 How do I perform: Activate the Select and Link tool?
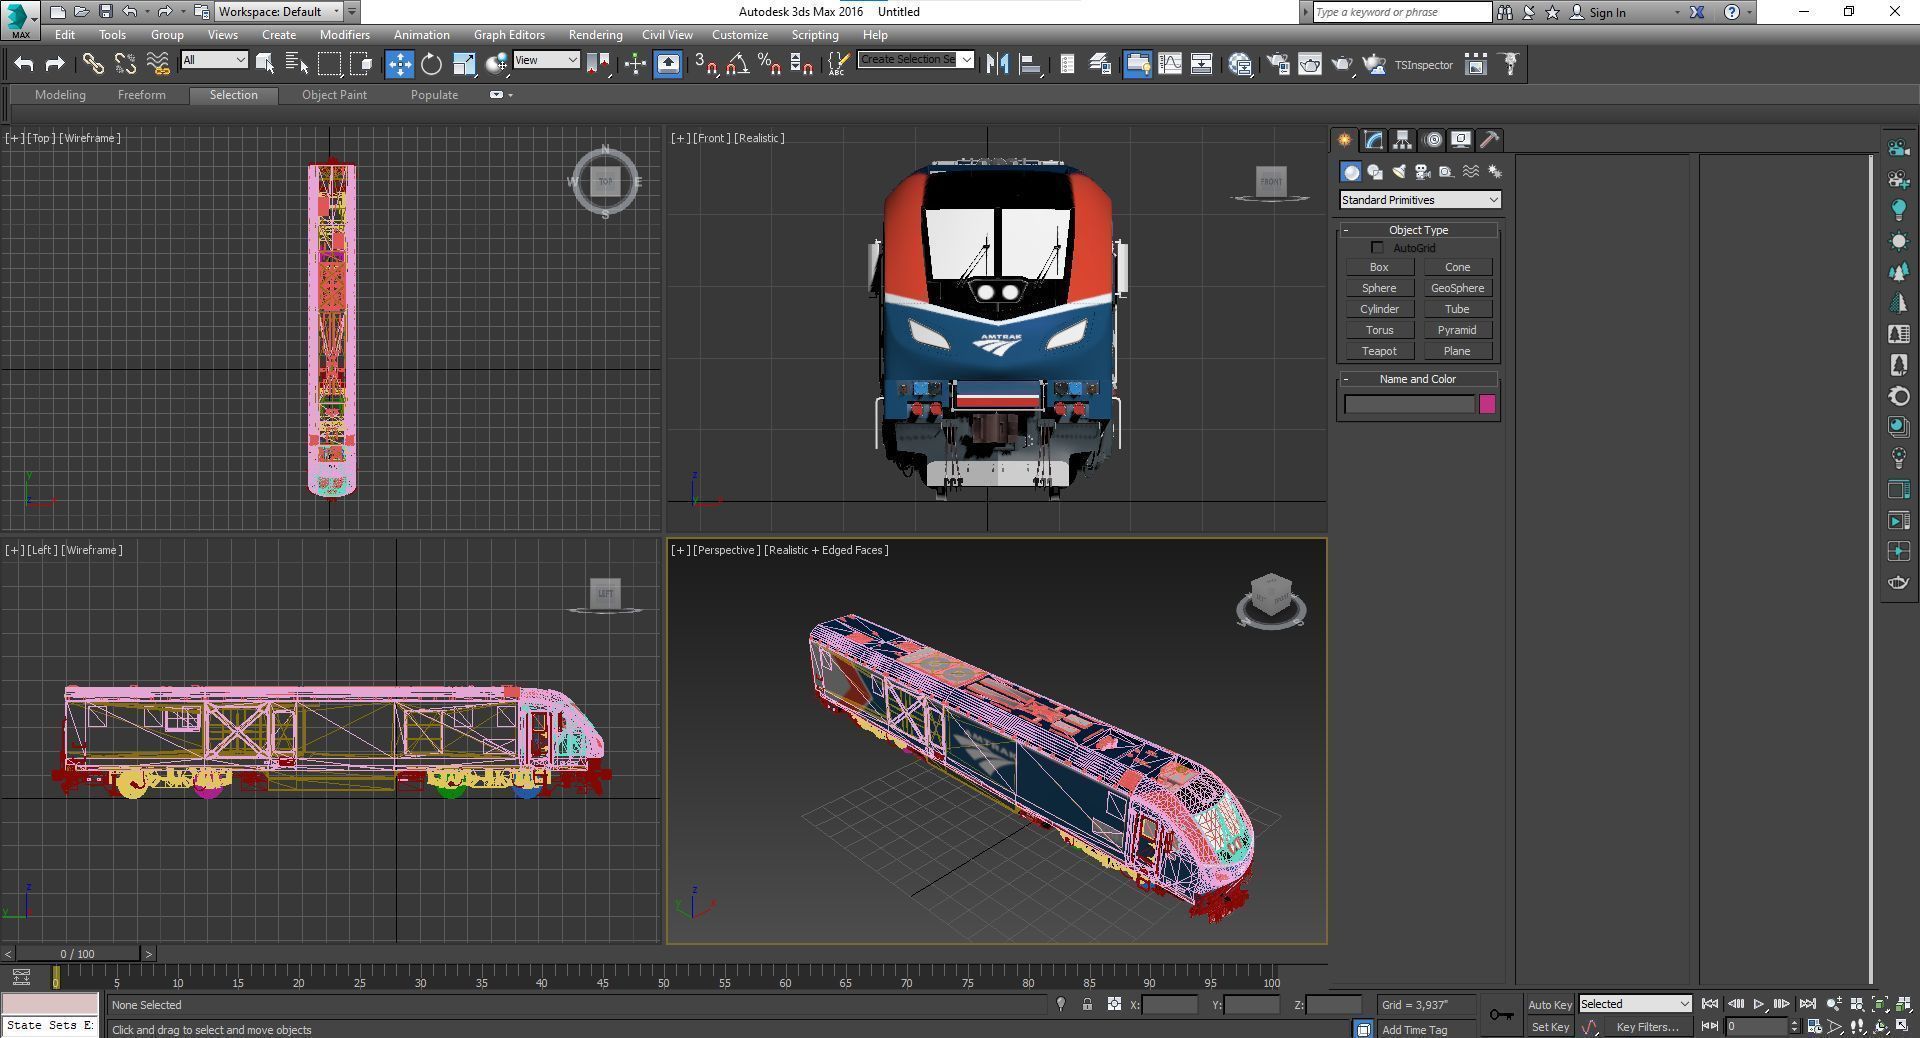pos(92,64)
